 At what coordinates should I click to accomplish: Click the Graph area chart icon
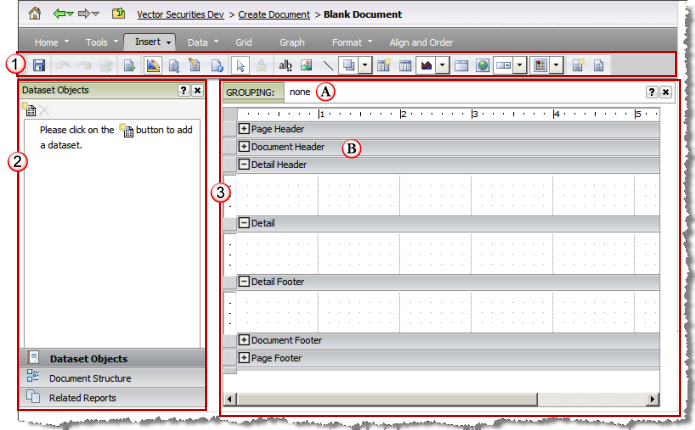(426, 66)
